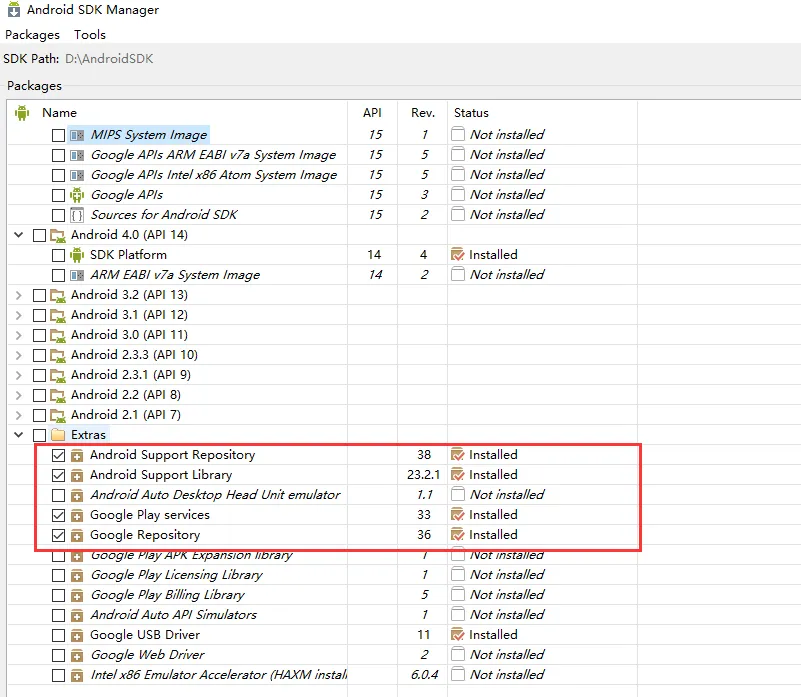Click the Android 2.1 (API 7) folder icon
The image size is (801, 697).
tap(58, 415)
